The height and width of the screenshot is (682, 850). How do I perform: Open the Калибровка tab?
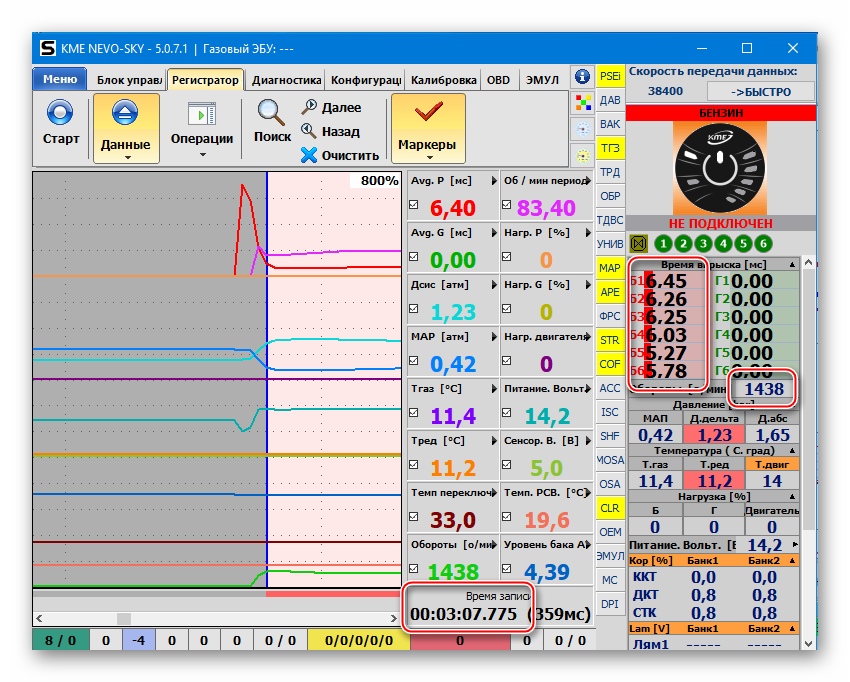(443, 80)
